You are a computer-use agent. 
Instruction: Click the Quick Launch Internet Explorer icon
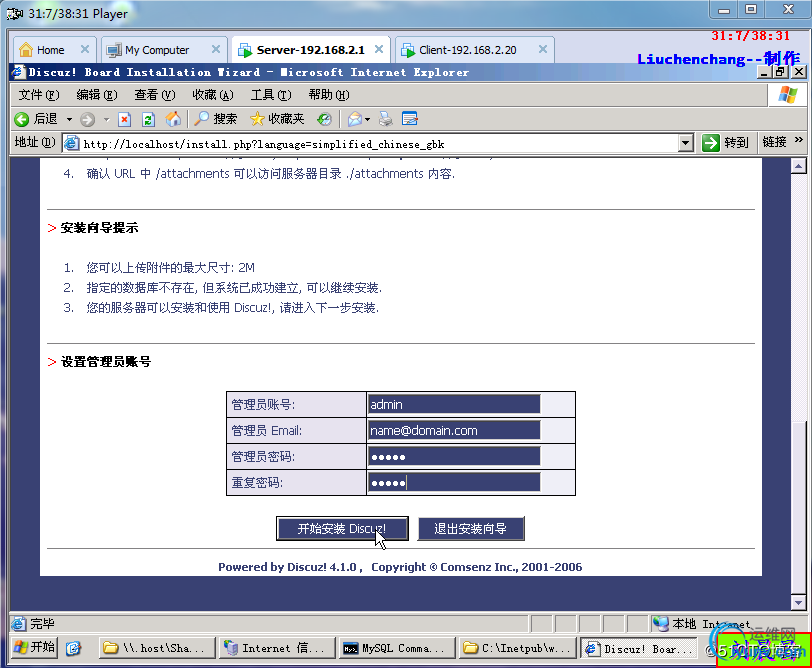coord(74,648)
